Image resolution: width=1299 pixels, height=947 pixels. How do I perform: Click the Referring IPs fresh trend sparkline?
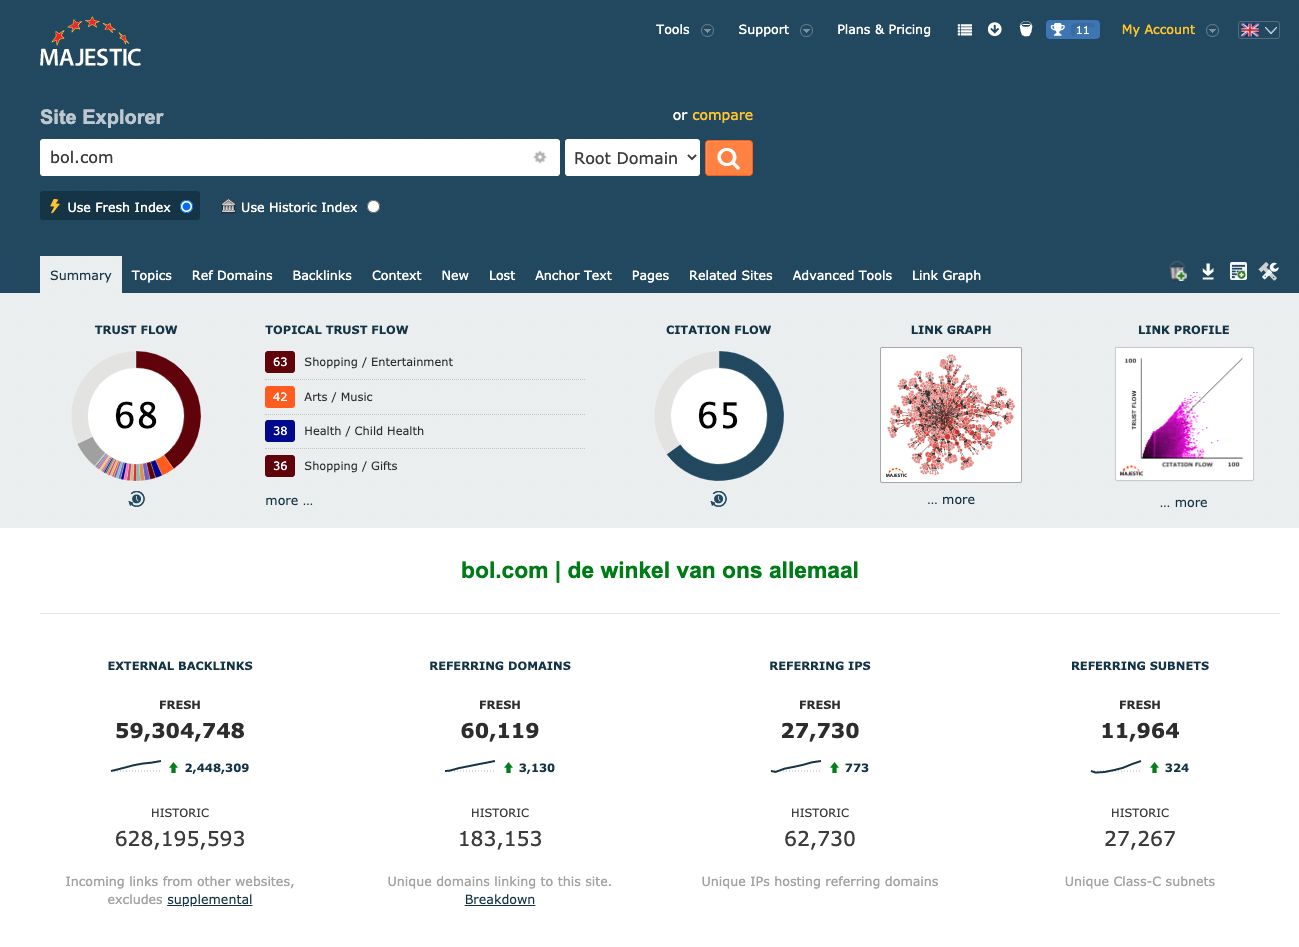coord(796,767)
